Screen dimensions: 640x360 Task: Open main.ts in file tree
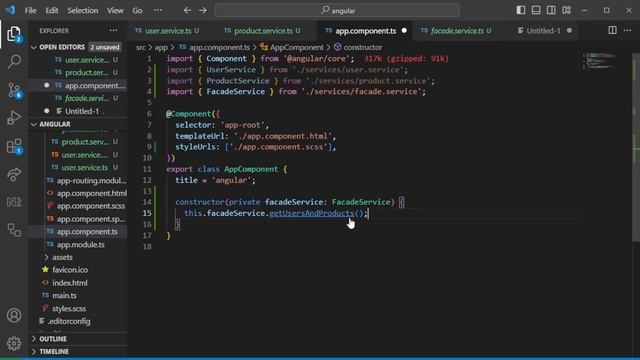[x=64, y=296]
